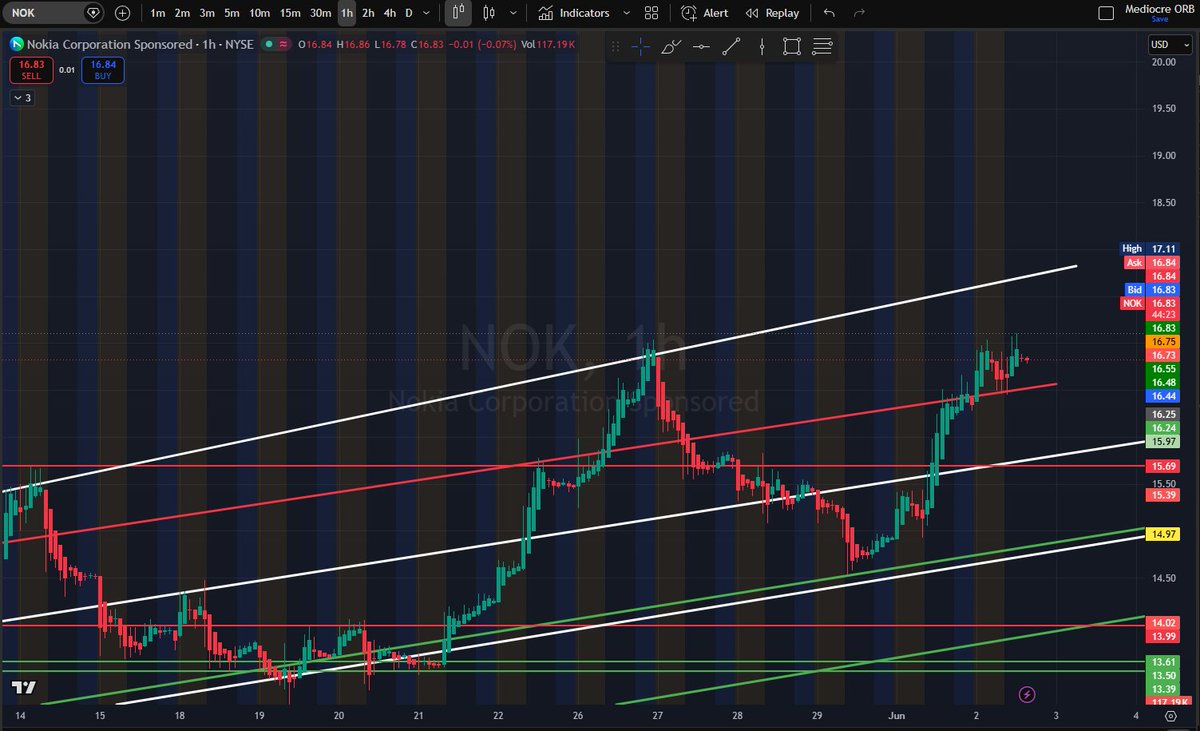Click the 26 date on time axis
Image resolution: width=1200 pixels, height=731 pixels.
(x=576, y=716)
